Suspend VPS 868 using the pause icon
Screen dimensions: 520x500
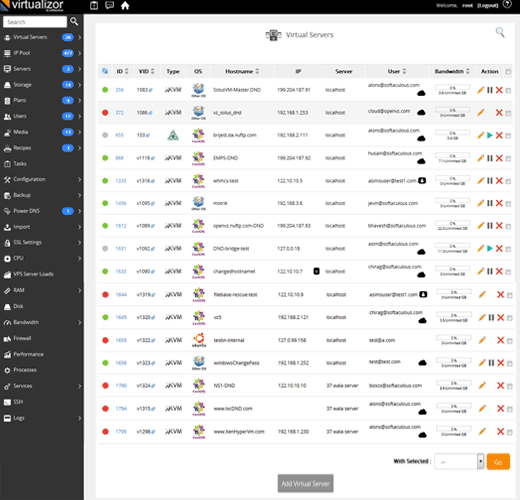[x=490, y=158]
